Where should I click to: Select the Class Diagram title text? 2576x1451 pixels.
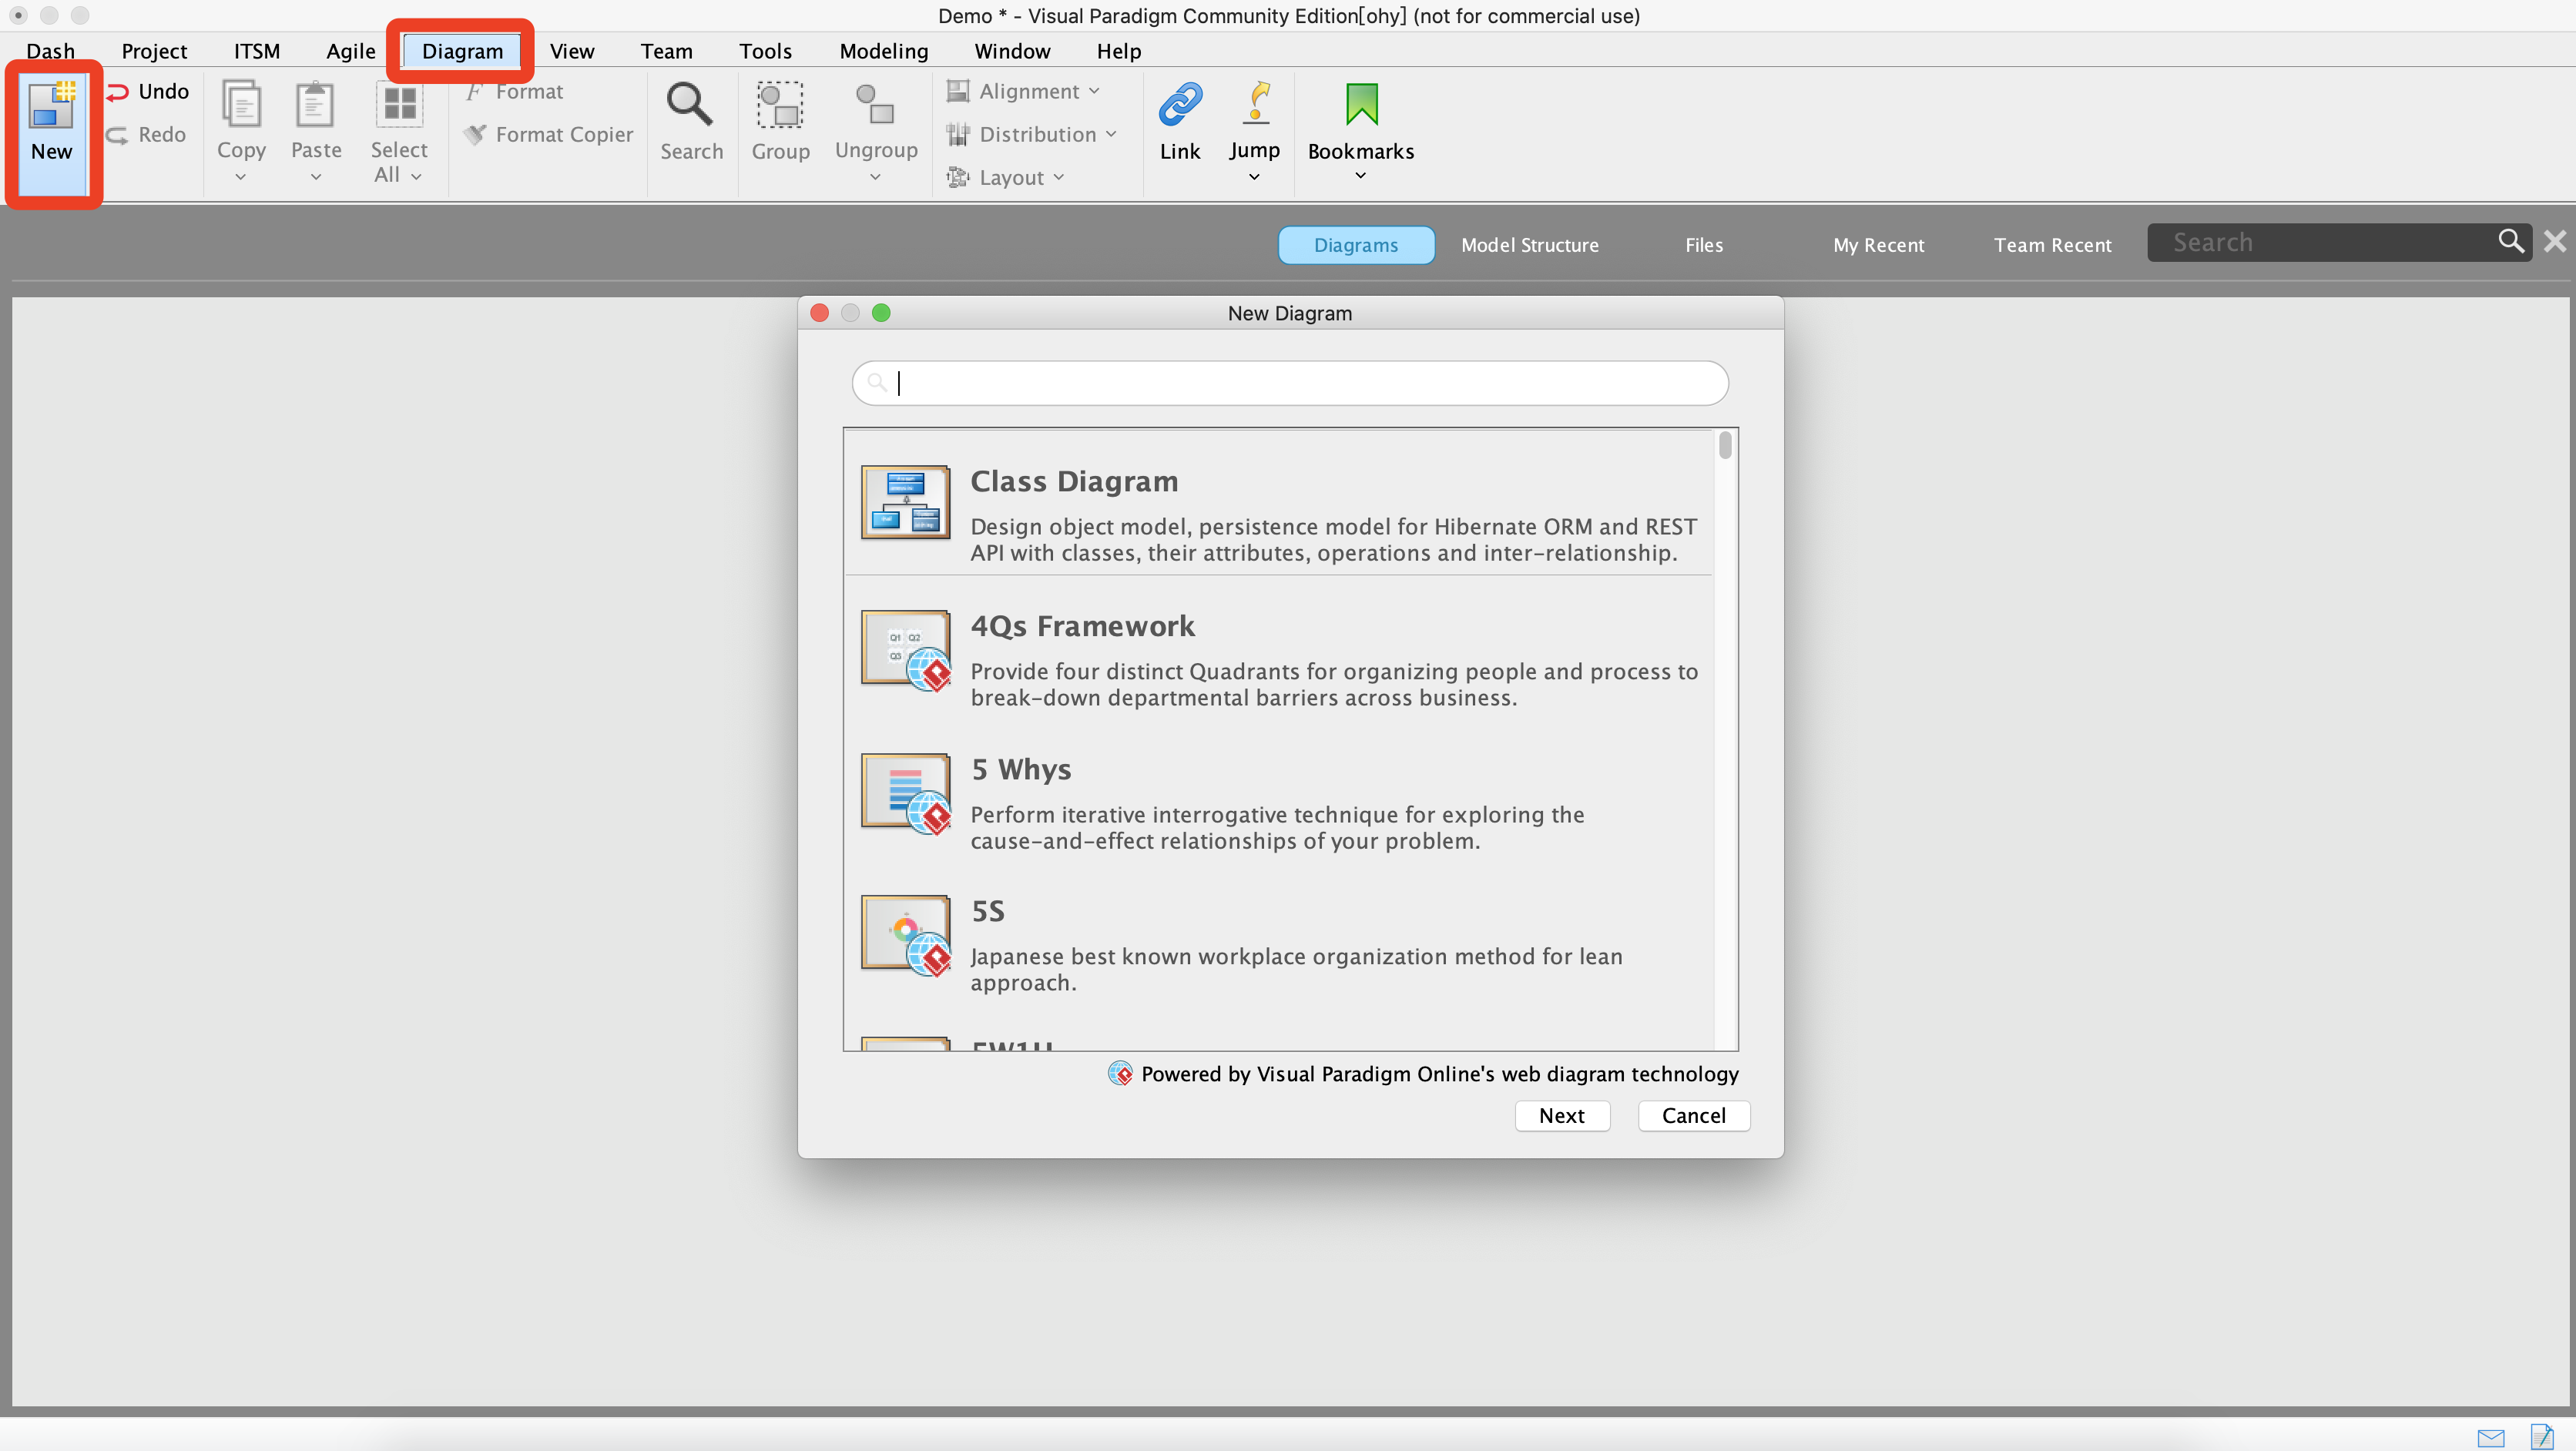tap(1074, 481)
